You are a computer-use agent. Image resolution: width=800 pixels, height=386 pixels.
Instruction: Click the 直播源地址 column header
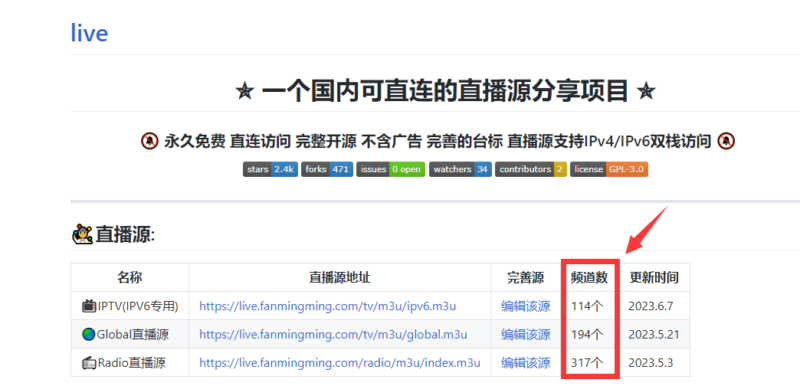(339, 277)
